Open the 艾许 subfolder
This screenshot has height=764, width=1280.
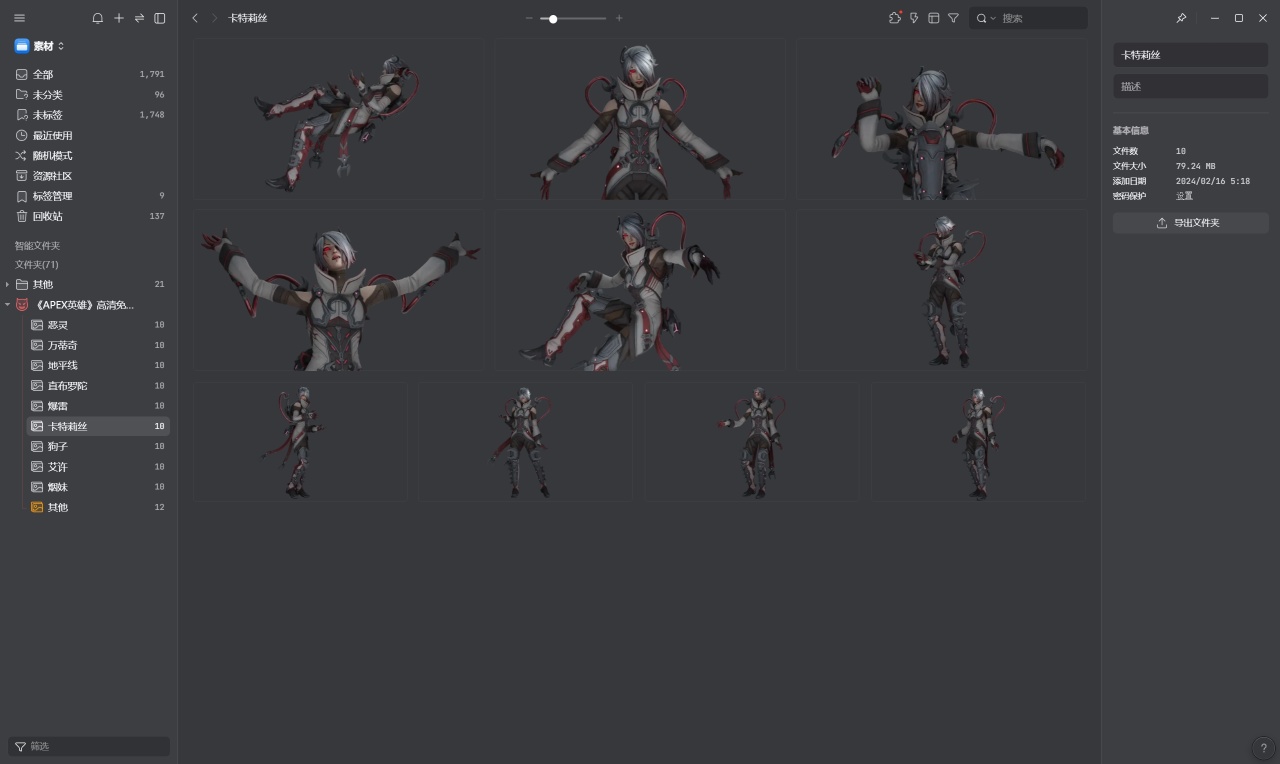(97, 467)
